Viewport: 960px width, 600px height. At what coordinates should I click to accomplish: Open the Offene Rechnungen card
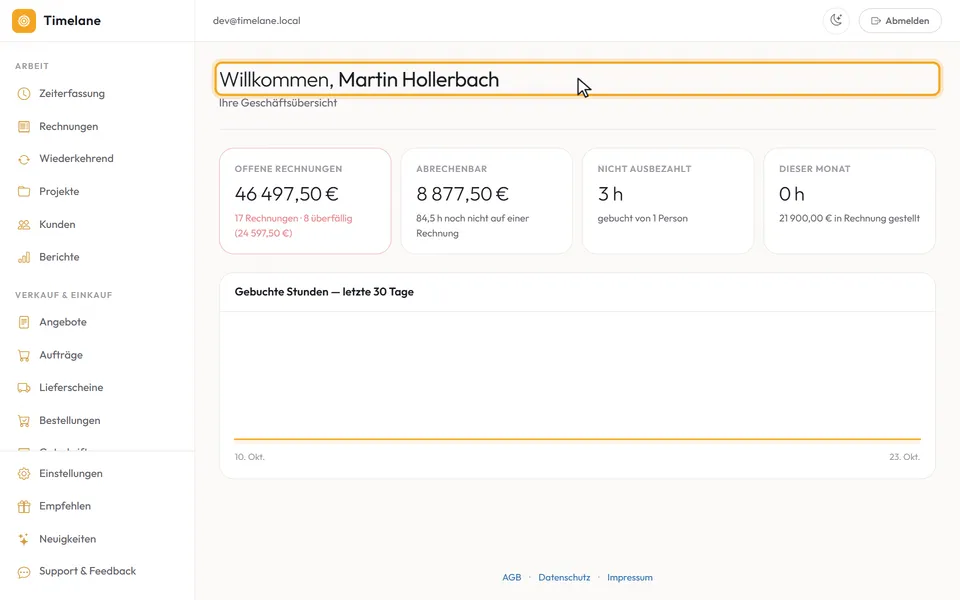point(306,201)
